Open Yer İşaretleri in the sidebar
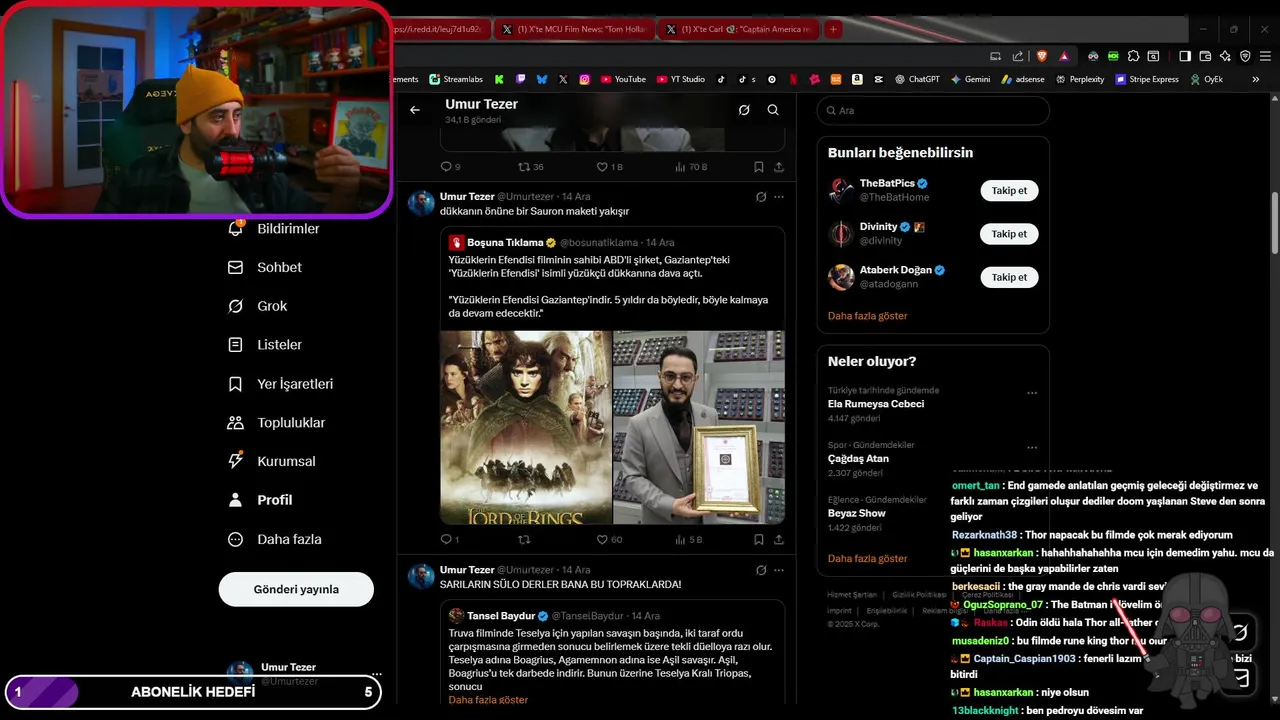1280x720 pixels. point(280,384)
